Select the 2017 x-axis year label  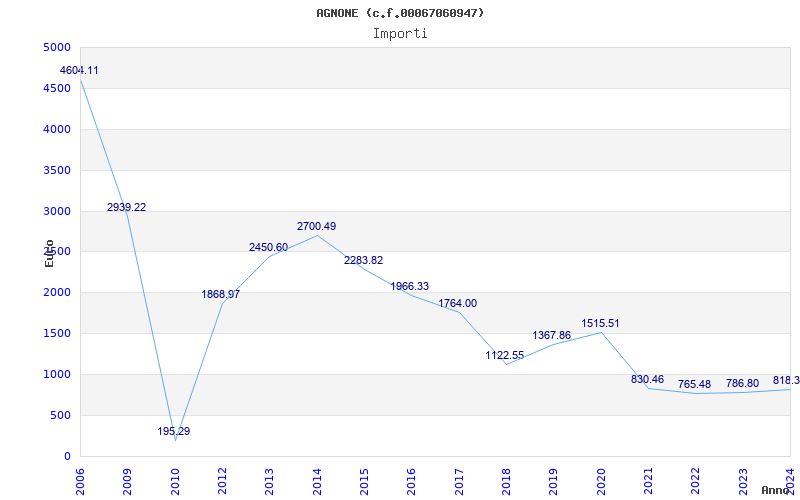(459, 481)
